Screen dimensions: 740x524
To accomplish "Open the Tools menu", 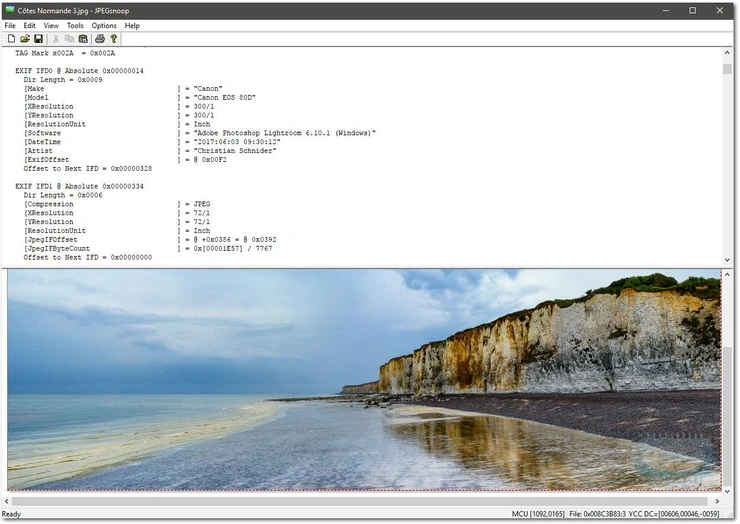I will click(x=75, y=25).
